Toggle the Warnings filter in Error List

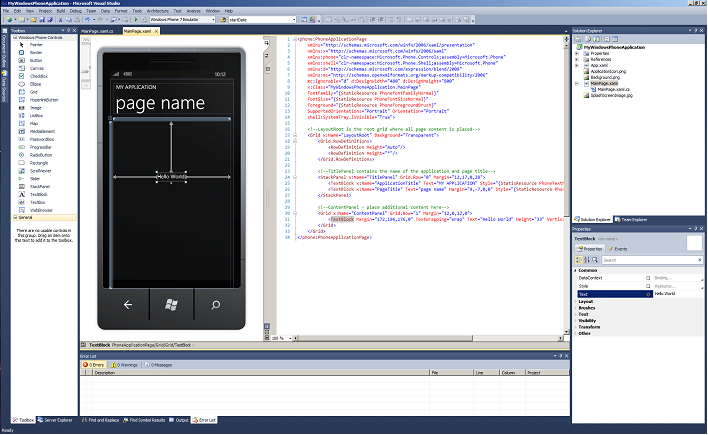[x=124, y=365]
